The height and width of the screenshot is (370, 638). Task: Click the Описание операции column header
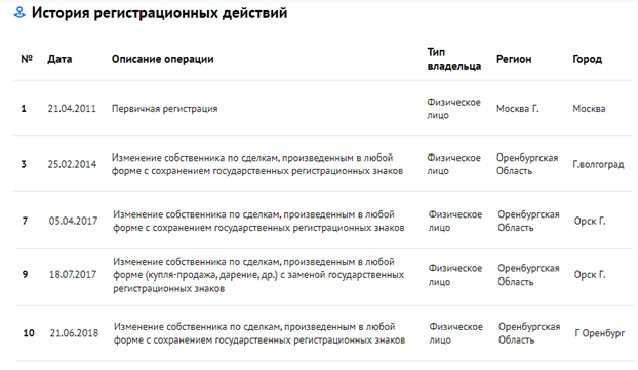point(162,59)
